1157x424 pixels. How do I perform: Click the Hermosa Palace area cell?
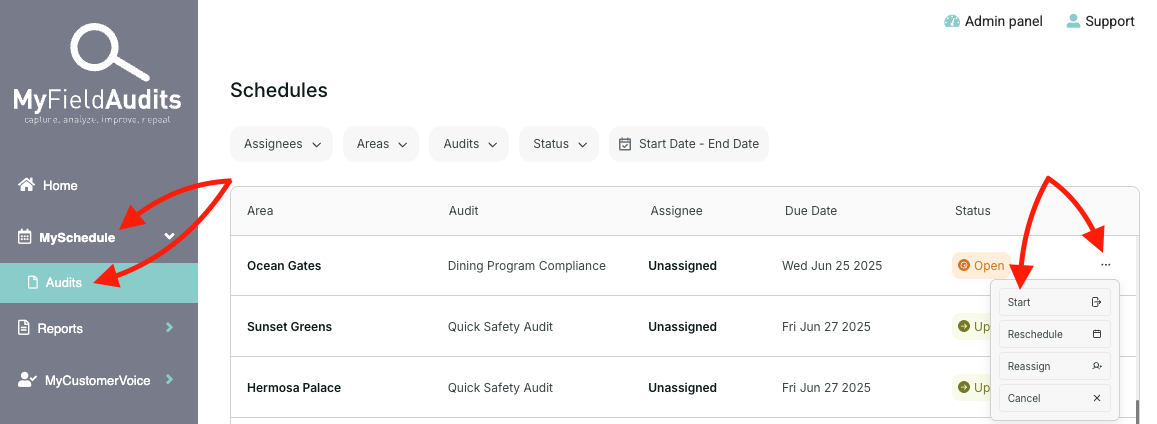click(294, 387)
